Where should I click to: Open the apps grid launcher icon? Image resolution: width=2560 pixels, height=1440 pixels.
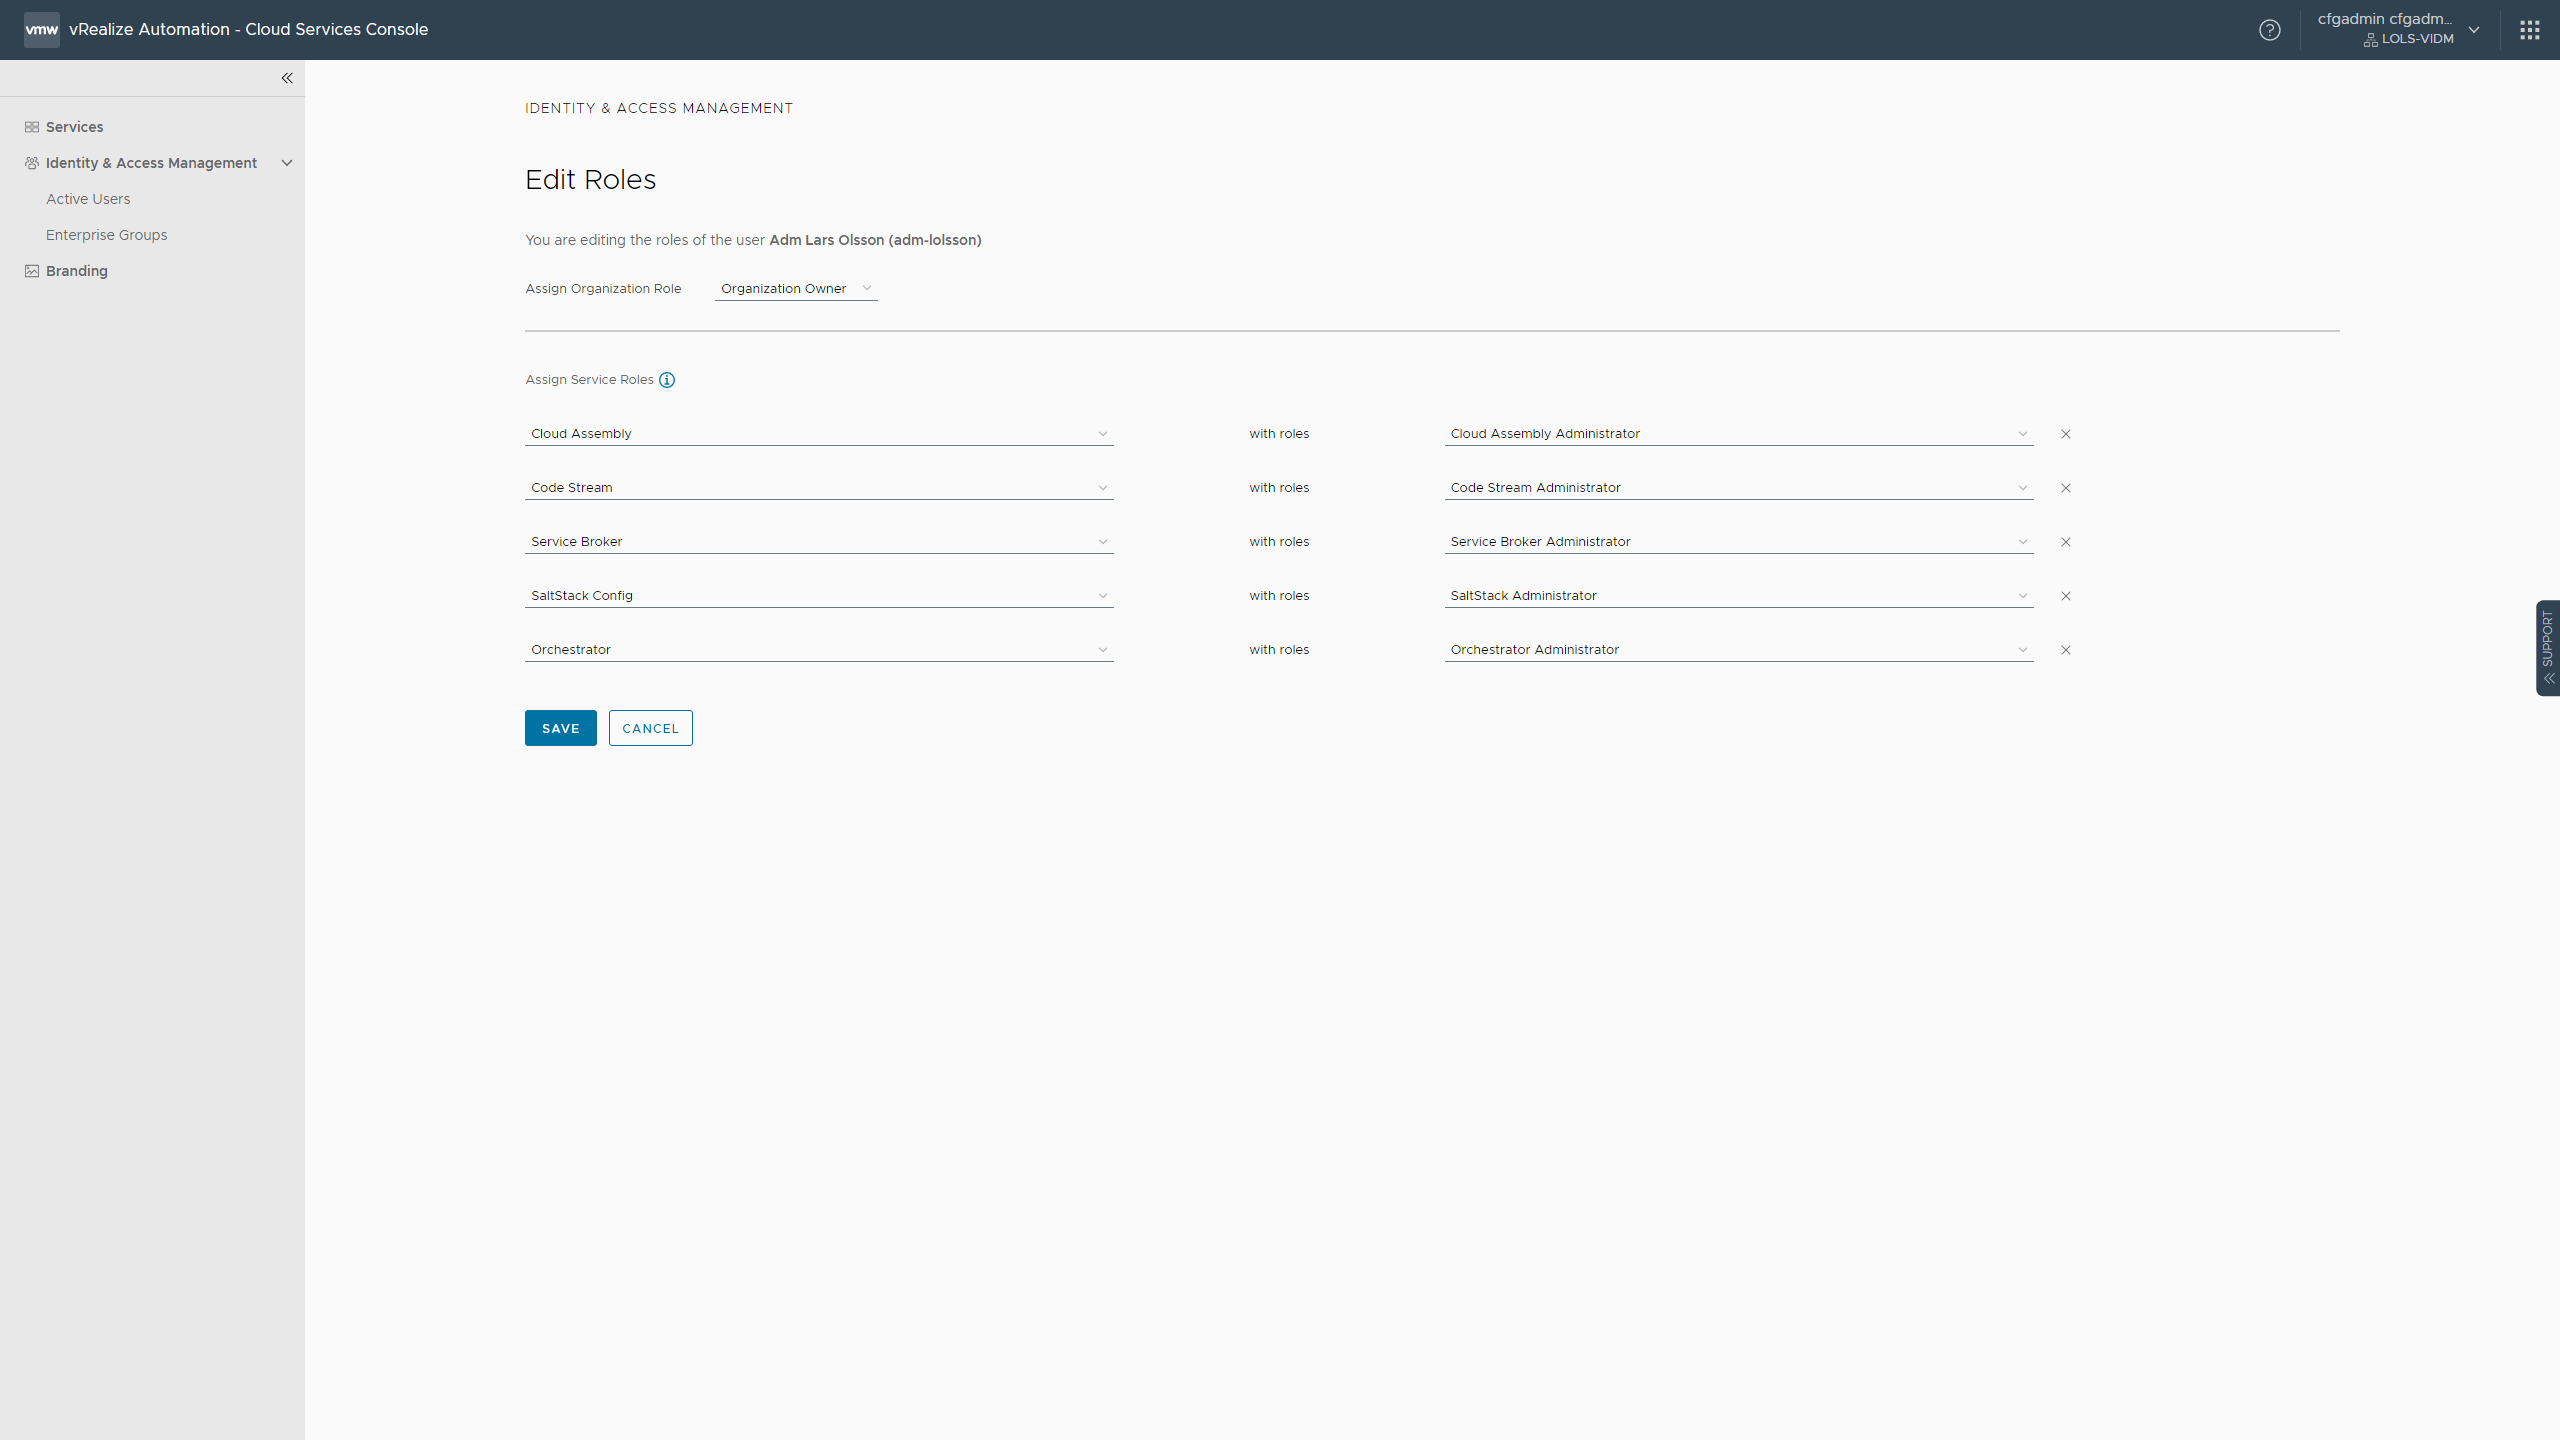[x=2530, y=30]
